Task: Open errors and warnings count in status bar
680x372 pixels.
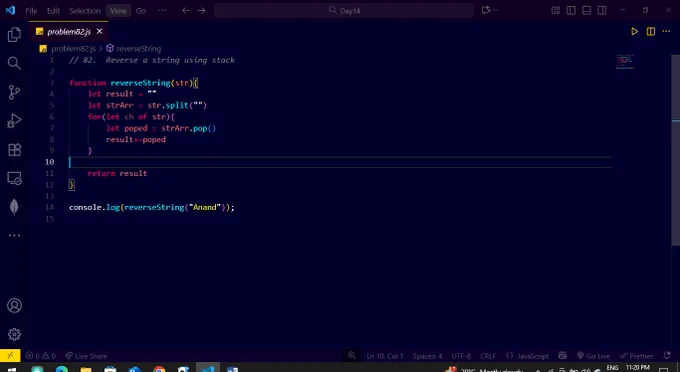Action: pos(41,356)
